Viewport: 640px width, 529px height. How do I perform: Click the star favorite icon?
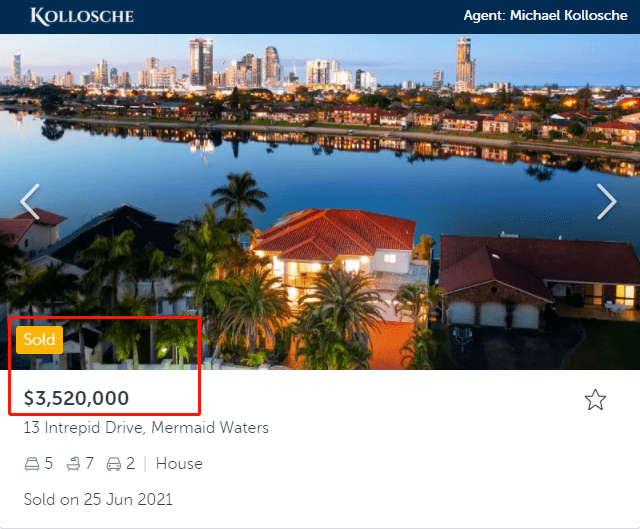pyautogui.click(x=595, y=400)
